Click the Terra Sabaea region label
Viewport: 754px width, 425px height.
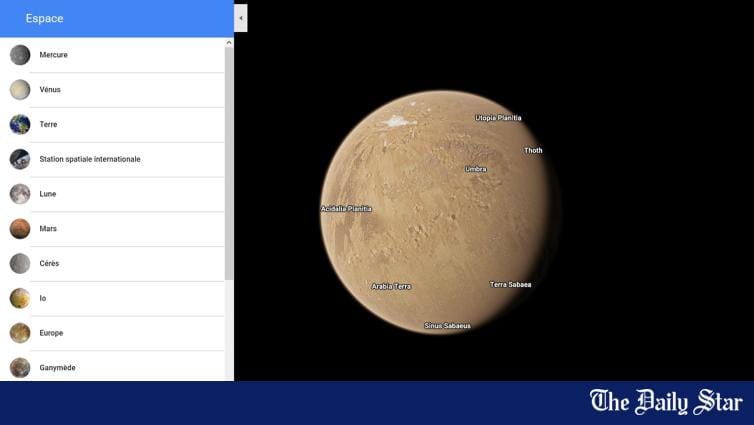coord(511,284)
